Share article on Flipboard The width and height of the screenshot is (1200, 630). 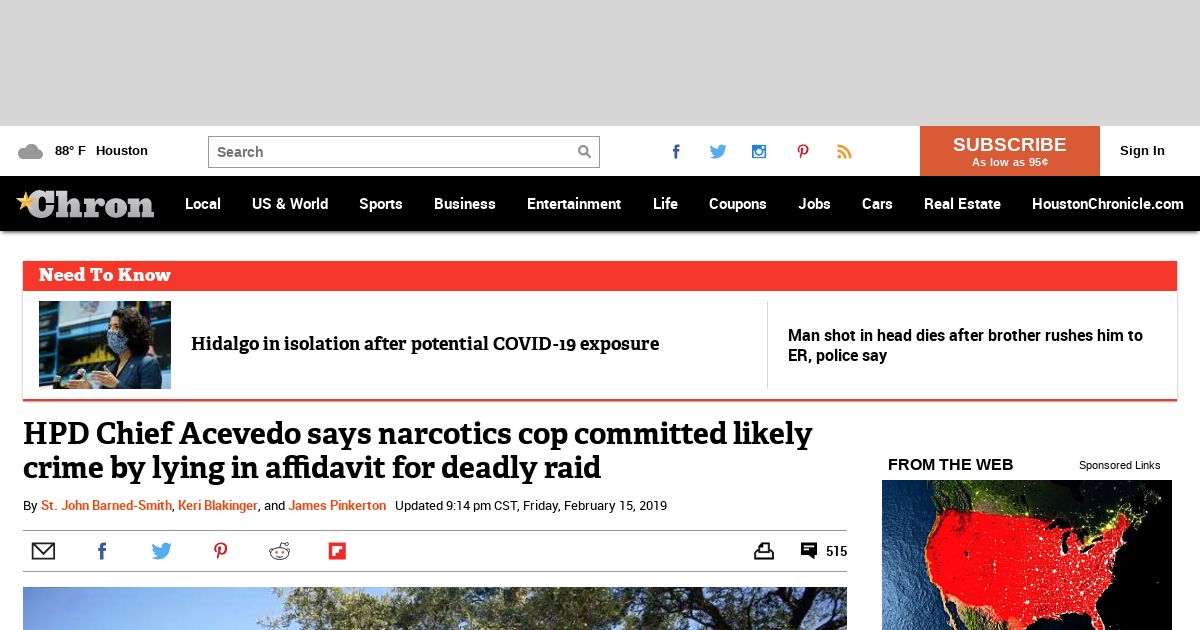(x=337, y=551)
